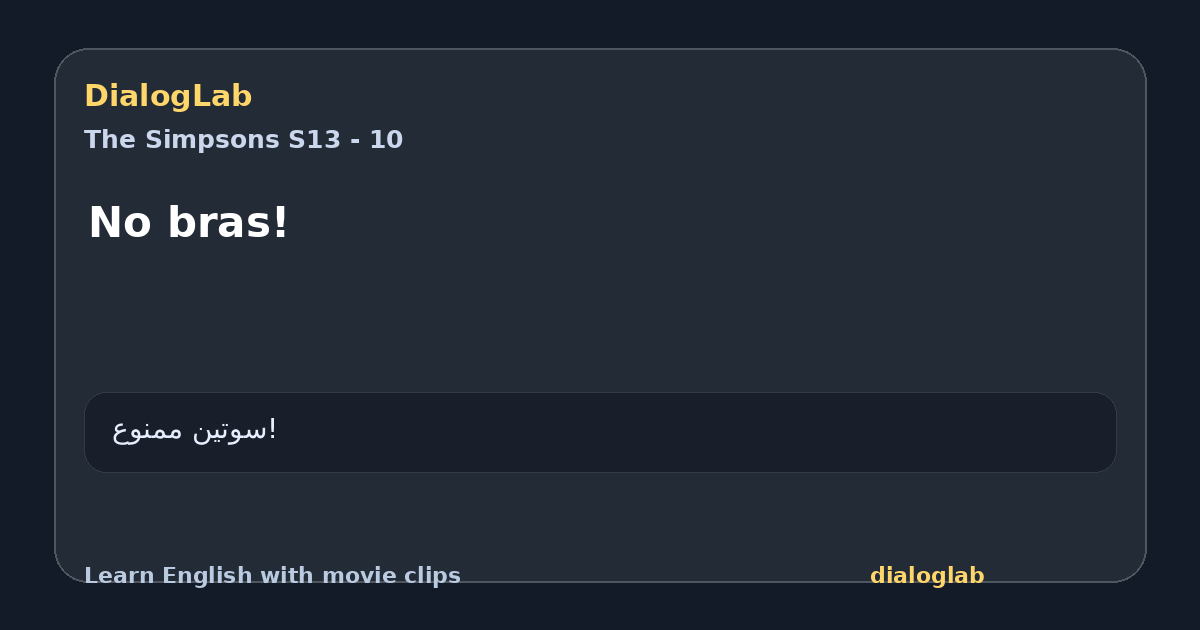Click the word bras! in the quote
1200x630 pixels.
(229, 222)
